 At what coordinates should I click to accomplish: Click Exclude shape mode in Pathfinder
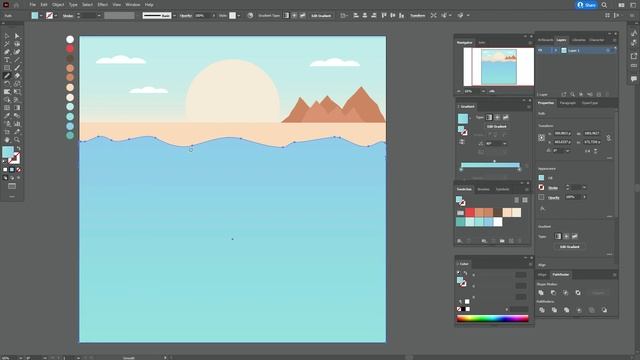[578, 293]
